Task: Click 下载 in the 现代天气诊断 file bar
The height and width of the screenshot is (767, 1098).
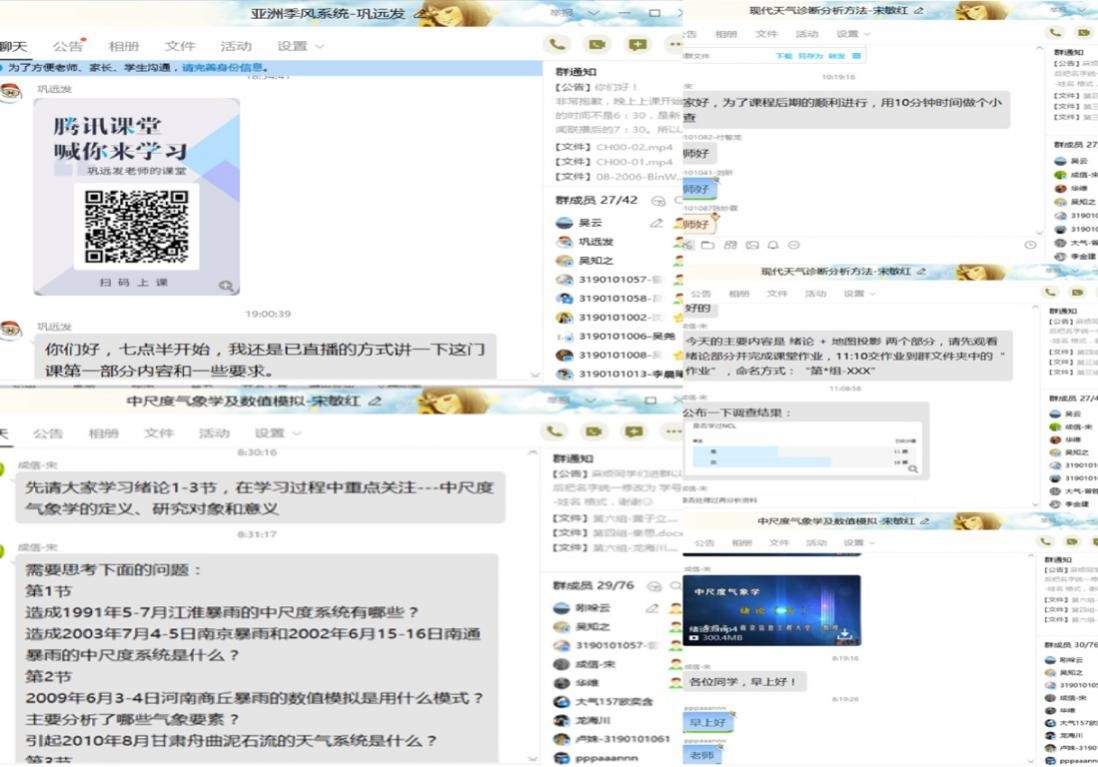Action: click(784, 56)
